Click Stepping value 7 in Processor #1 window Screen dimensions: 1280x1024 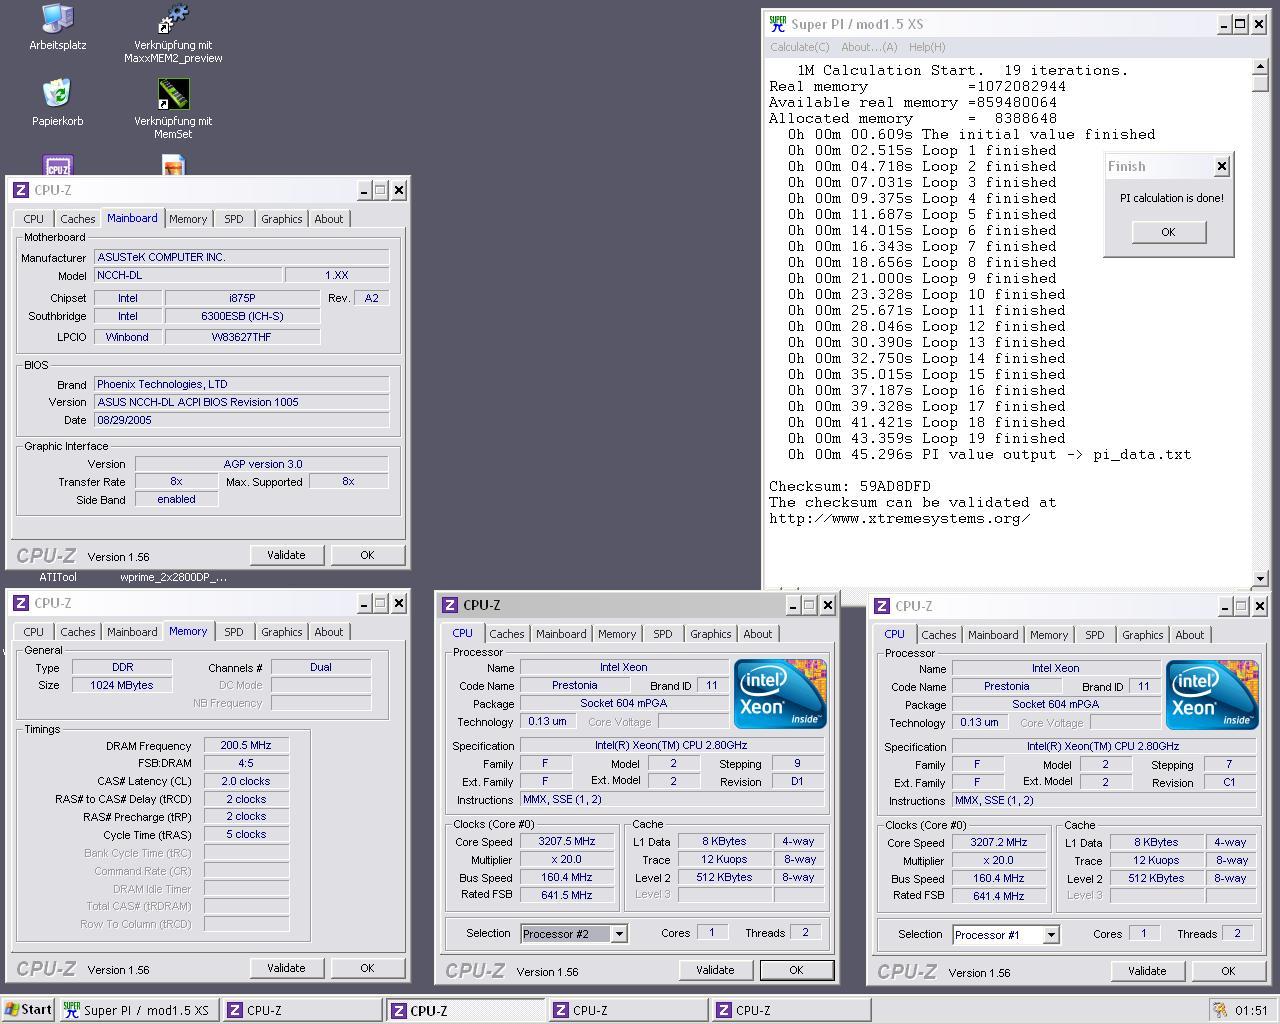point(1229,765)
